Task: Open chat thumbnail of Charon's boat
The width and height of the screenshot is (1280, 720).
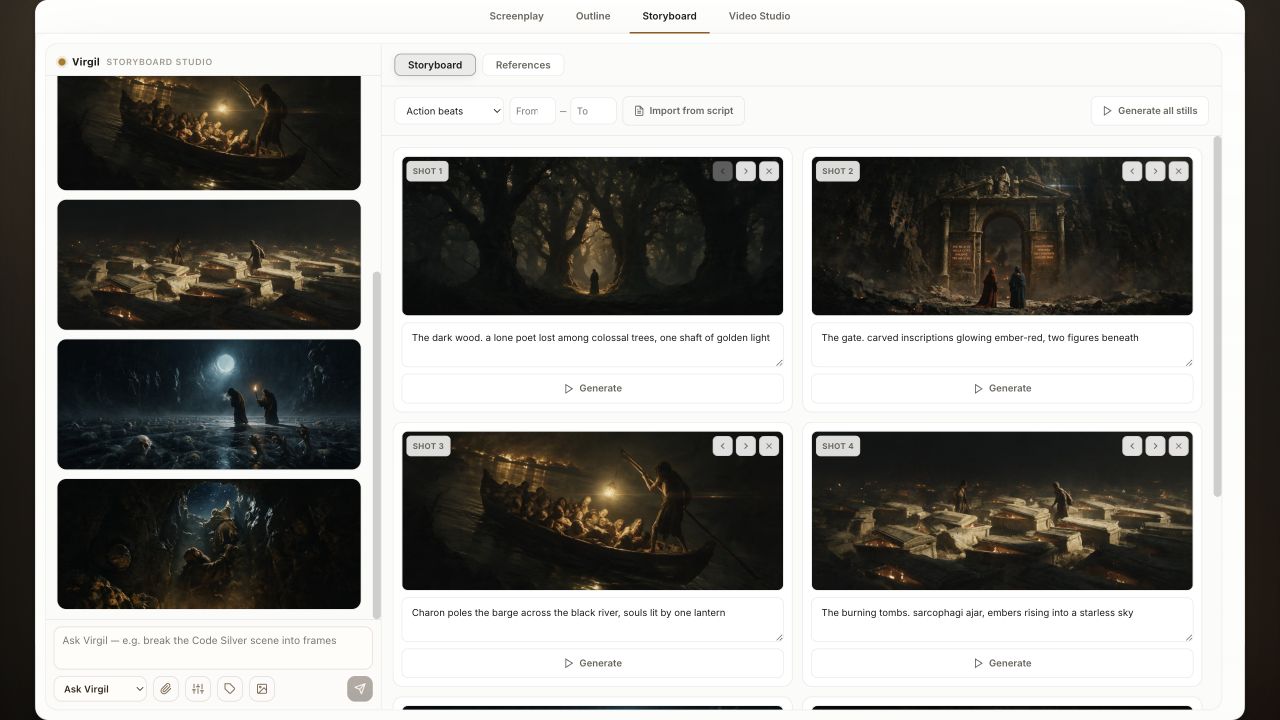Action: pyautogui.click(x=209, y=133)
